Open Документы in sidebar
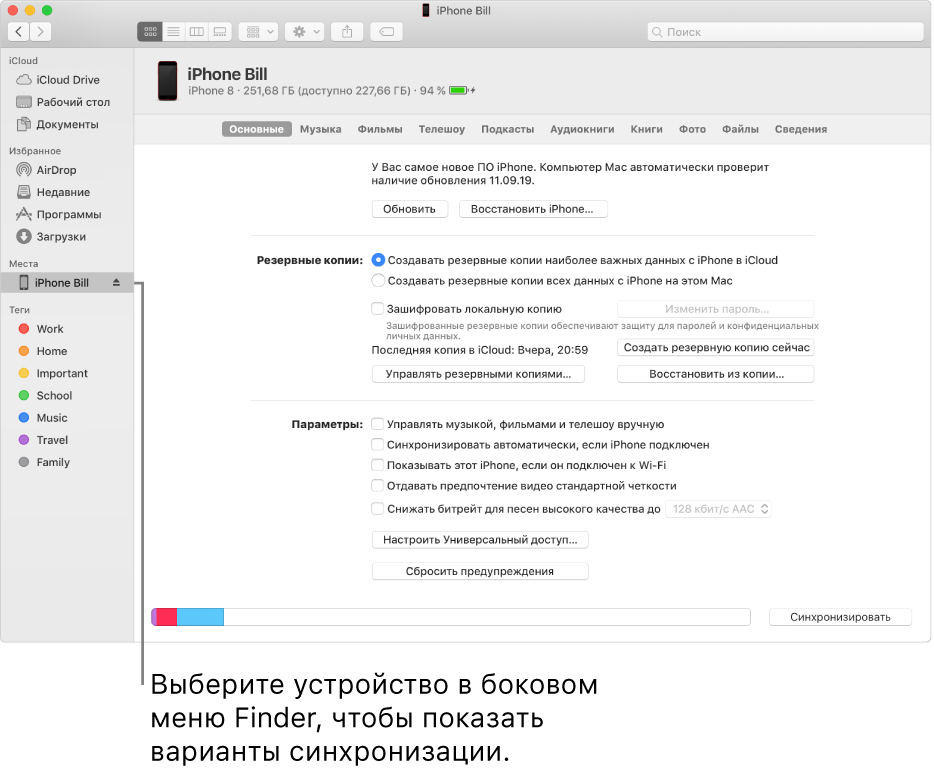 click(67, 124)
